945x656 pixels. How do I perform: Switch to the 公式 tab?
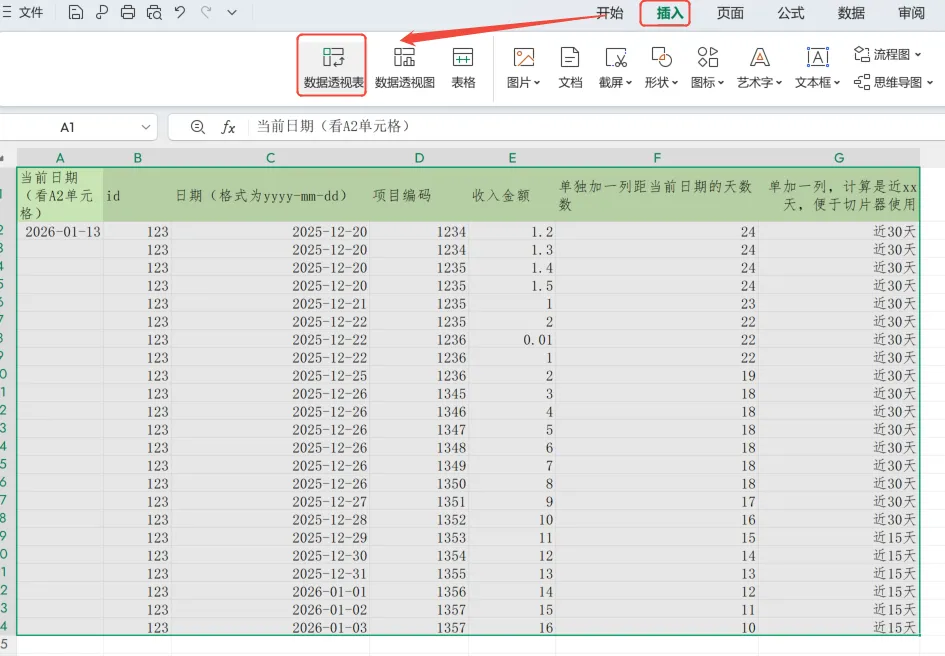tap(790, 13)
